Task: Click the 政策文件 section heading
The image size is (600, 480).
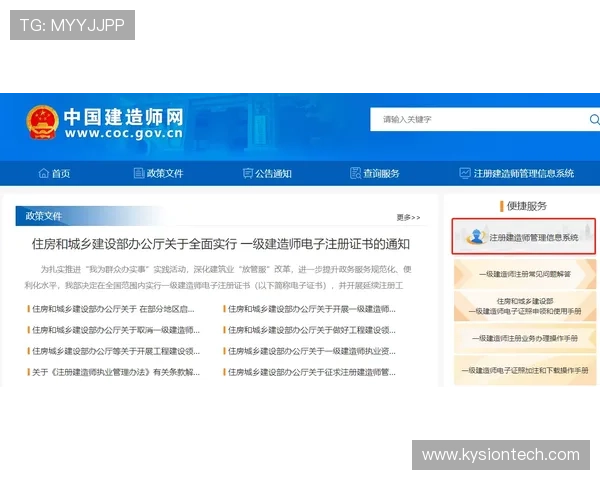Action: click(44, 216)
